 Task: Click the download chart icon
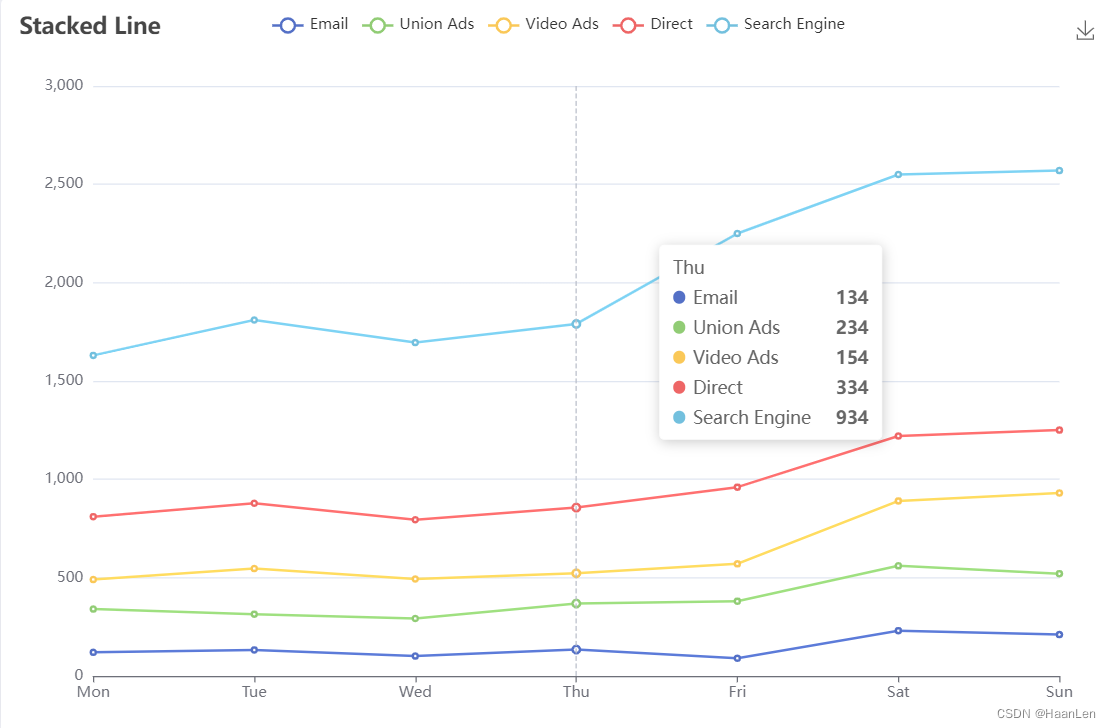pos(1085,31)
